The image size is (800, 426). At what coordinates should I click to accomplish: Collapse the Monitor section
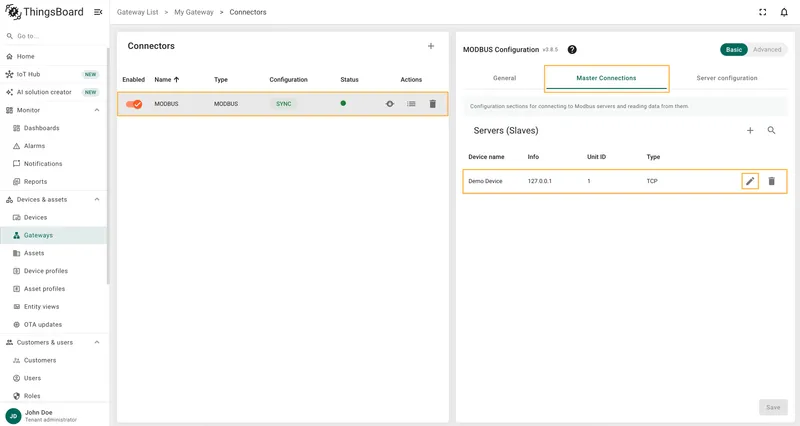click(97, 110)
